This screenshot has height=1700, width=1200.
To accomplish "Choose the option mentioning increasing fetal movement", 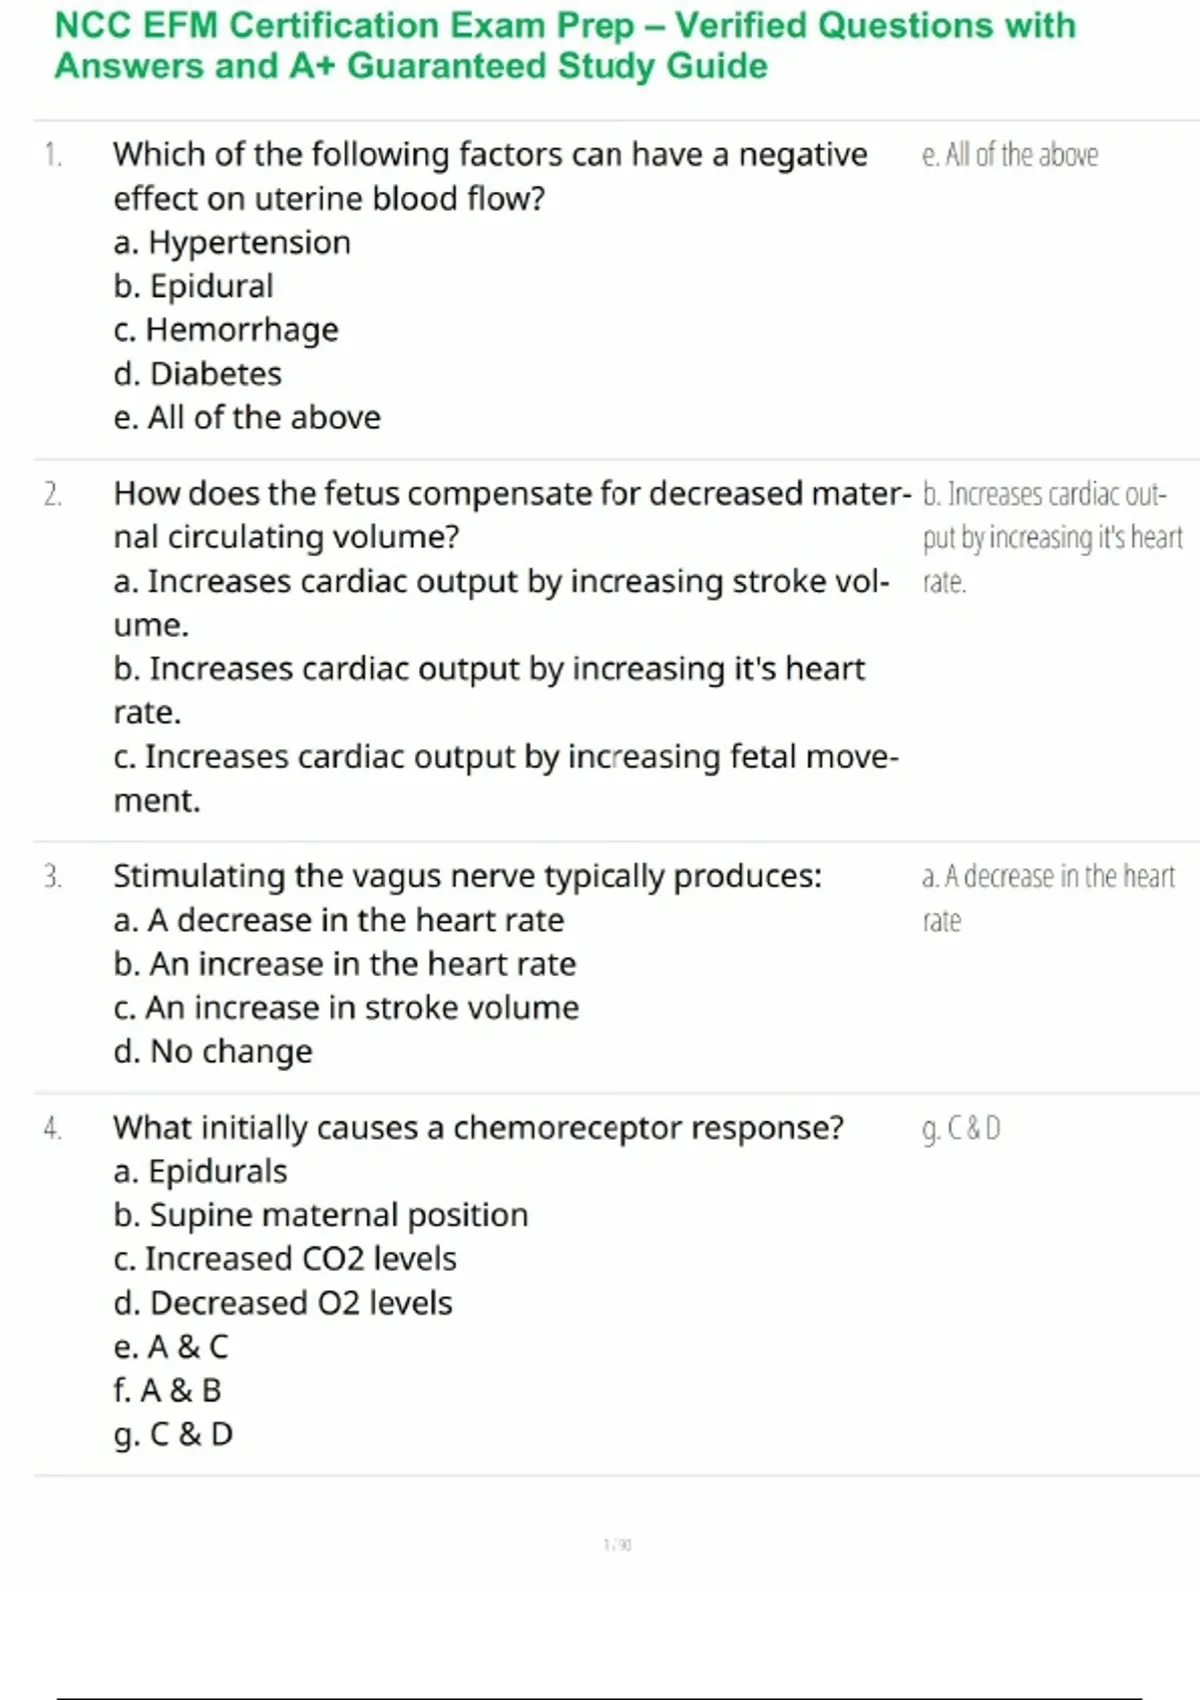I will pos(505,778).
